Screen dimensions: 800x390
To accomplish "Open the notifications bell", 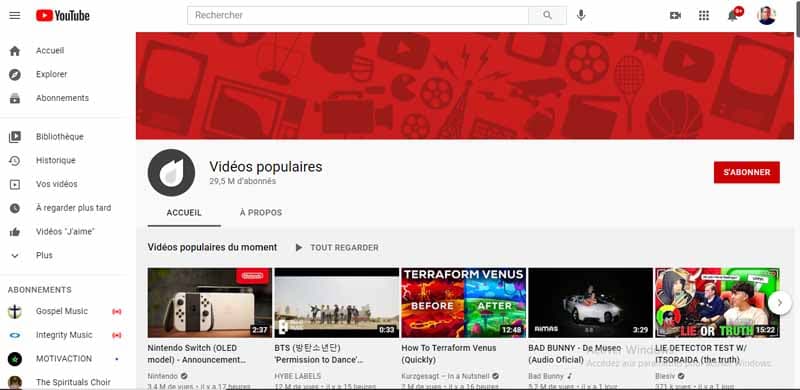I will click(x=733, y=15).
